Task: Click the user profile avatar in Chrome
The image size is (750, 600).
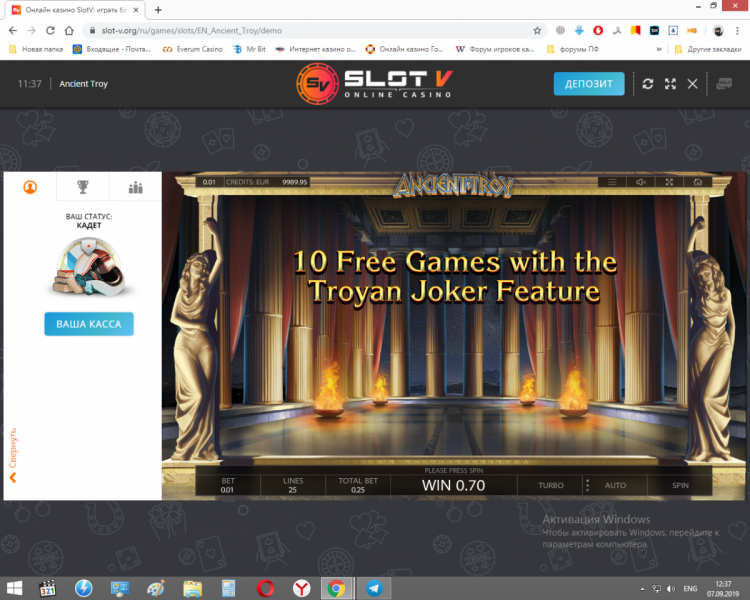Action: point(718,31)
